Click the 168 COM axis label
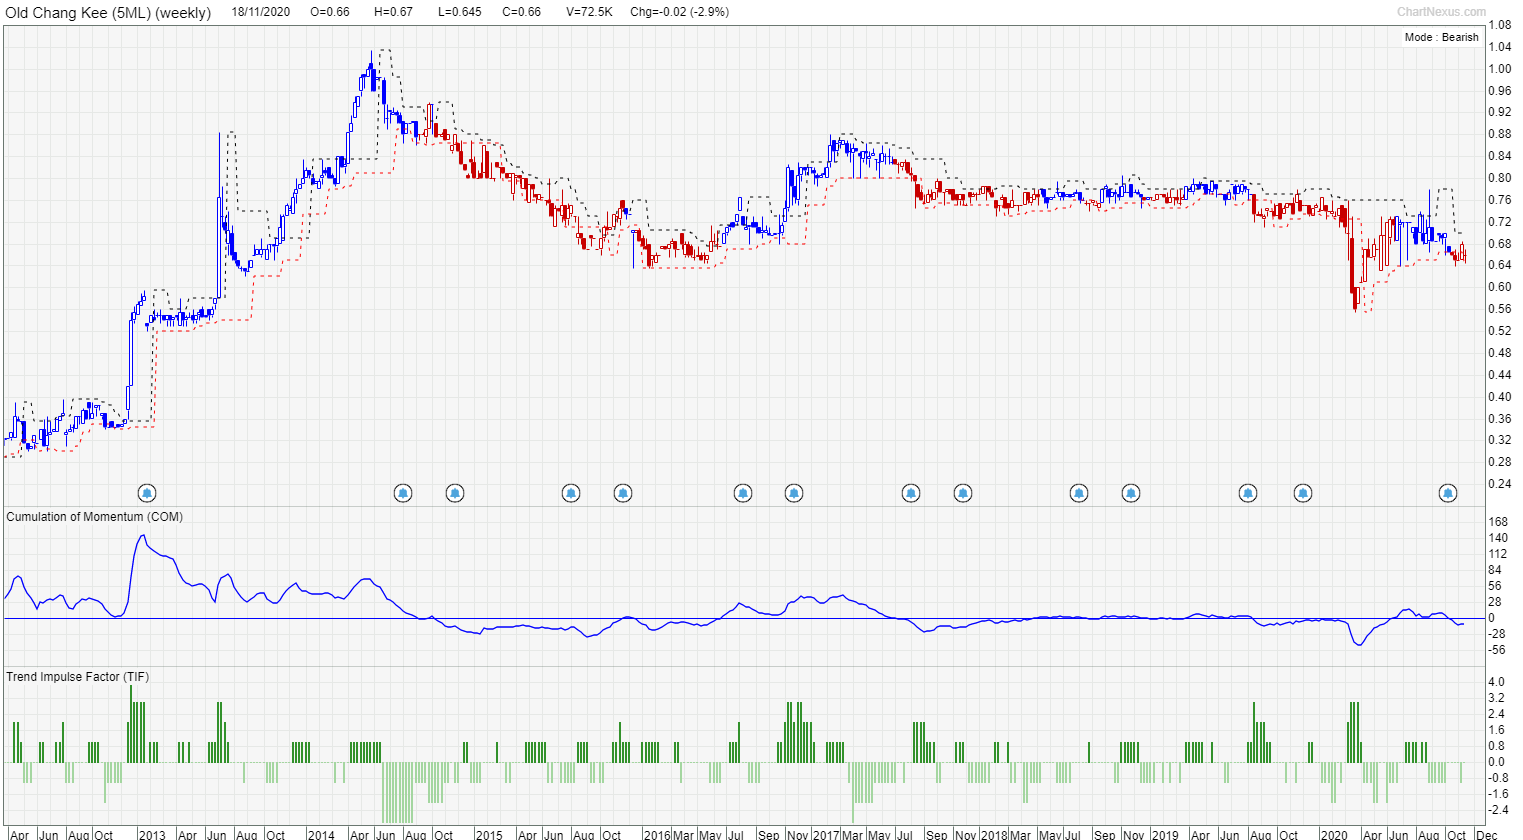Image resolution: width=1523 pixels, height=840 pixels. coord(1497,522)
